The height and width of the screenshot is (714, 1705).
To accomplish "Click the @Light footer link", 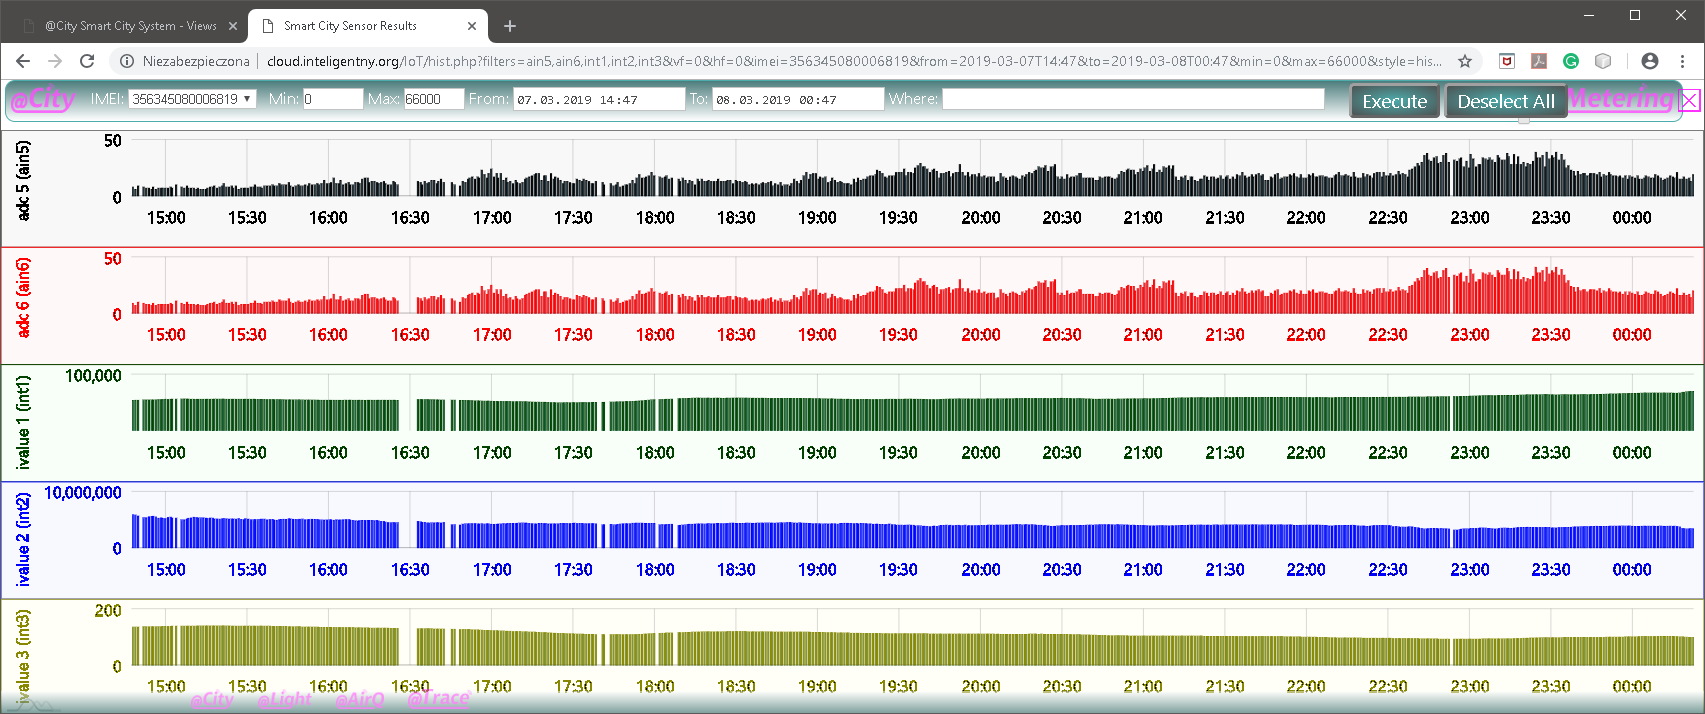I will click(x=284, y=699).
